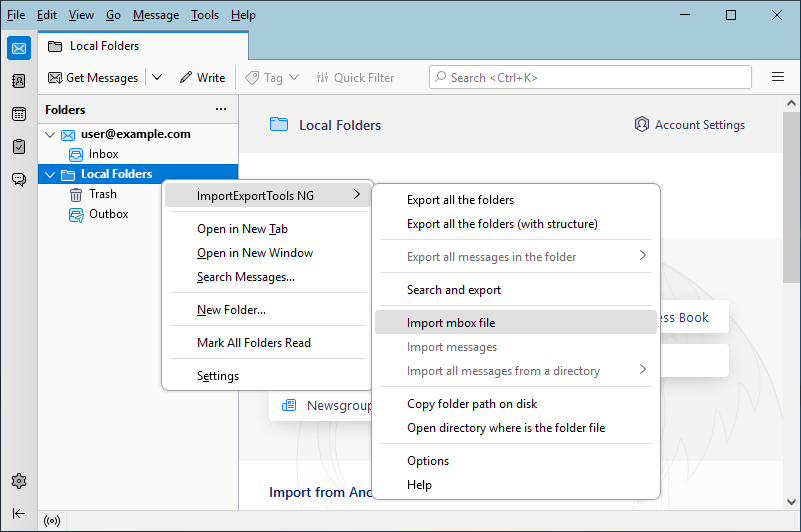The image size is (801, 532).
Task: Compose with the Write button
Action: (x=202, y=78)
